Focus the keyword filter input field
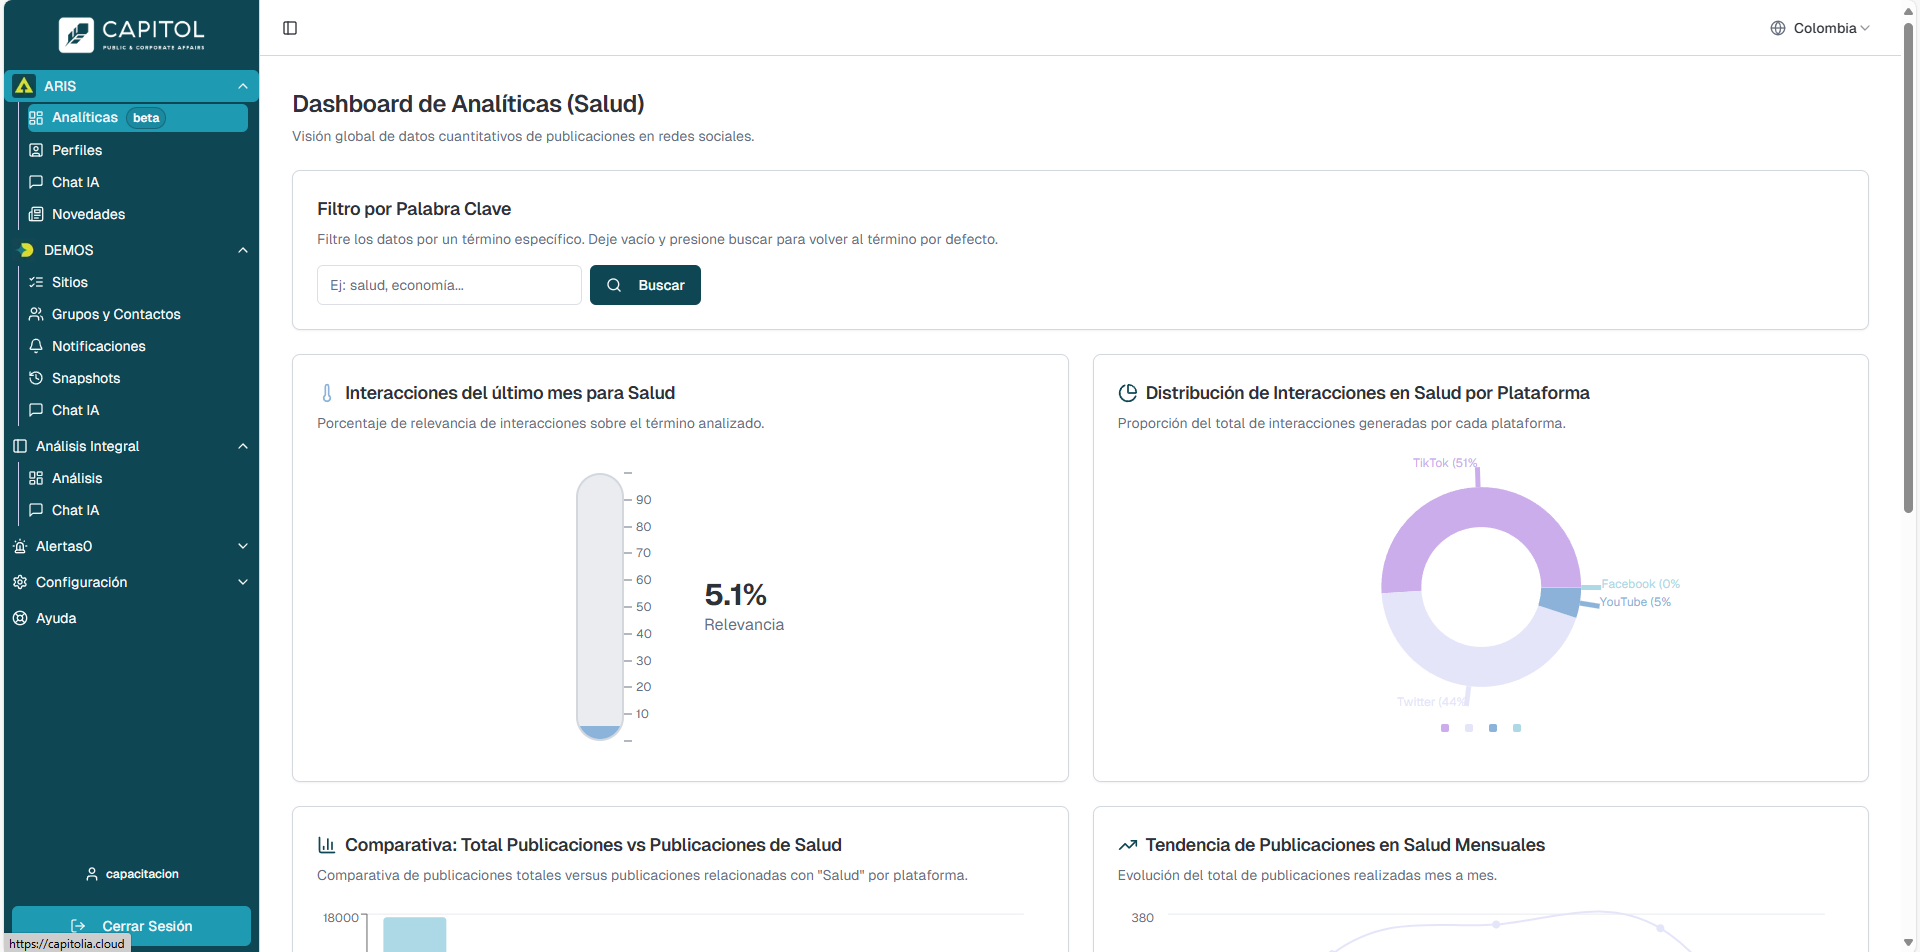The height and width of the screenshot is (952, 1920). pyautogui.click(x=449, y=285)
